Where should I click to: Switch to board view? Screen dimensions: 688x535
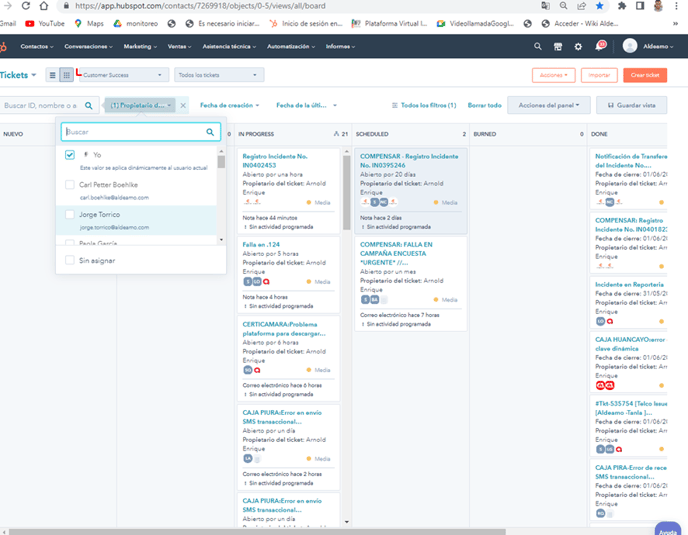(x=66, y=75)
